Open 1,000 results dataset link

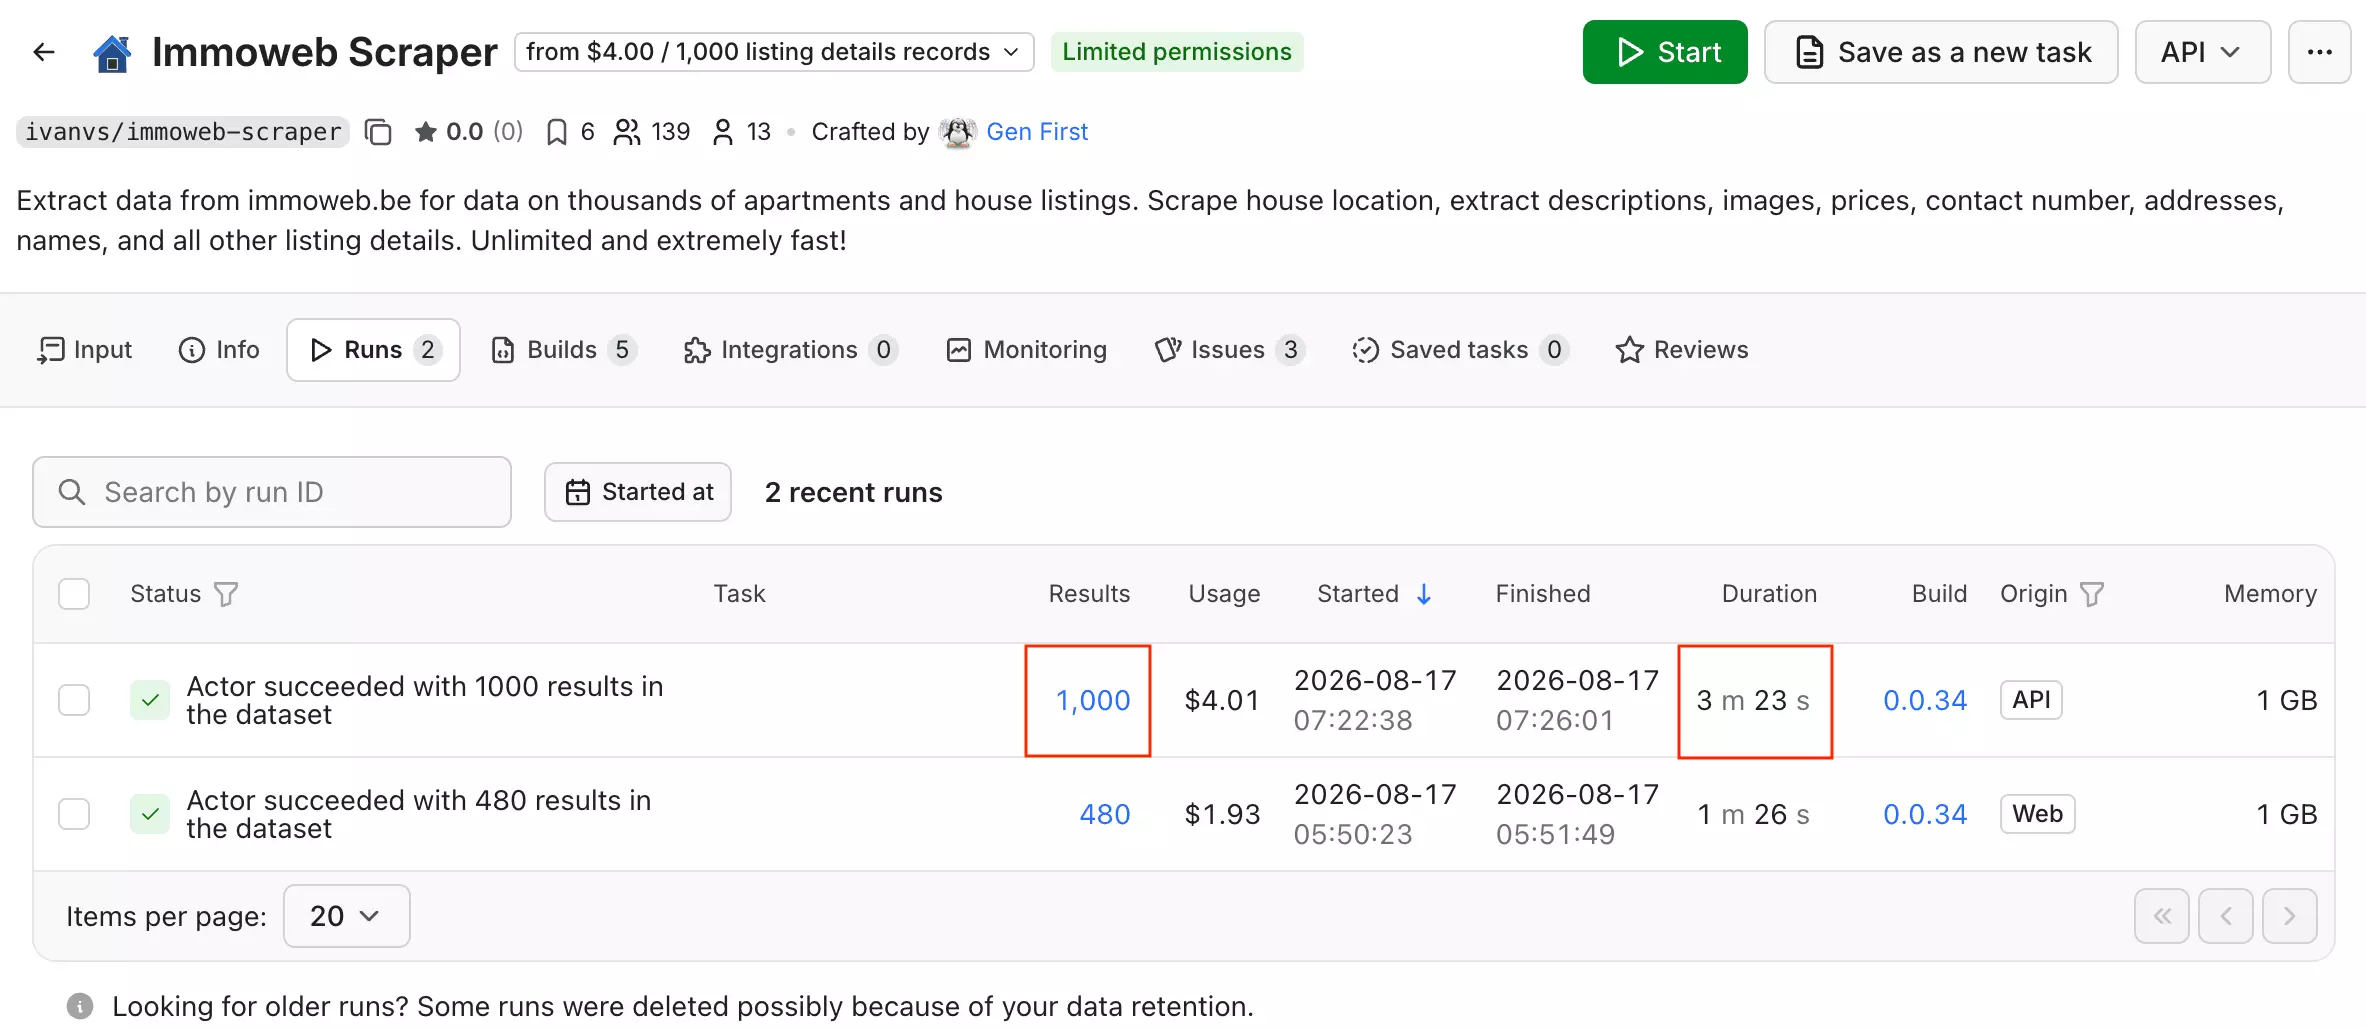[1093, 700]
